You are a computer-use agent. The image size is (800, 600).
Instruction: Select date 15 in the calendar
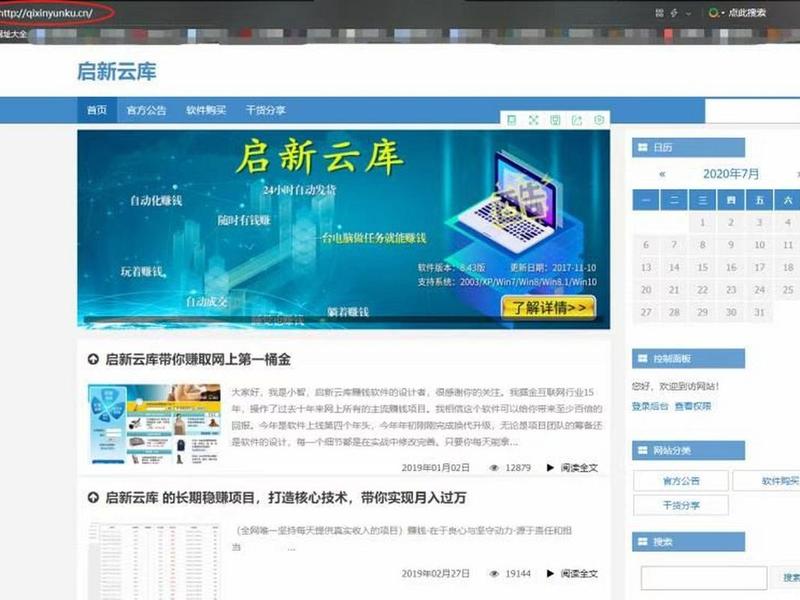(703, 267)
